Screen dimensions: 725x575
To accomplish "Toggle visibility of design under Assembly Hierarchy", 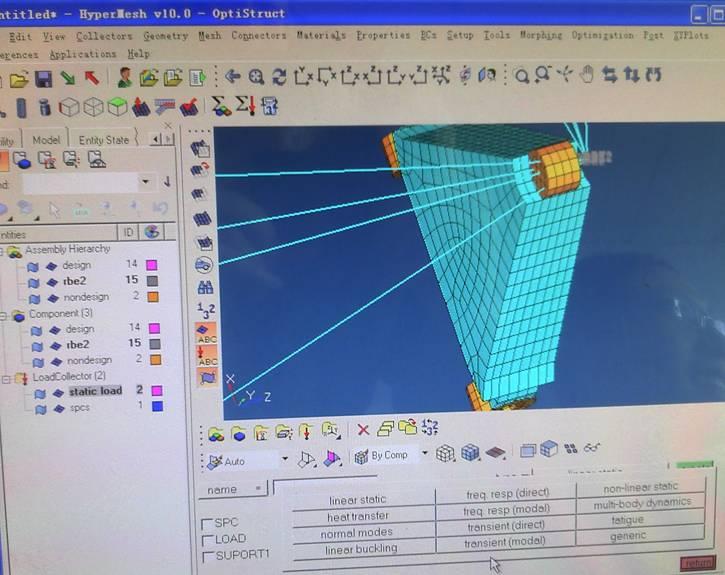I will pos(32,267).
